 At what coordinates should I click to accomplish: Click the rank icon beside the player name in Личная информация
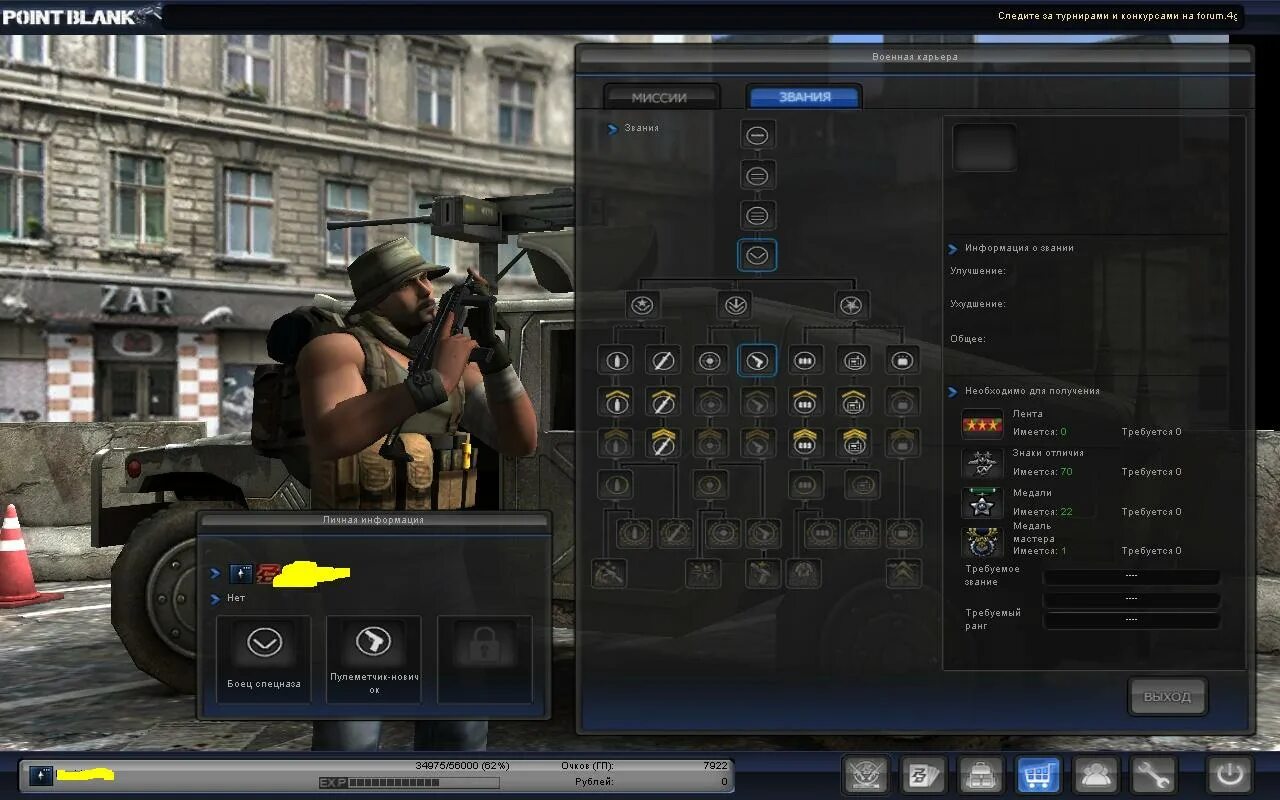(241, 573)
